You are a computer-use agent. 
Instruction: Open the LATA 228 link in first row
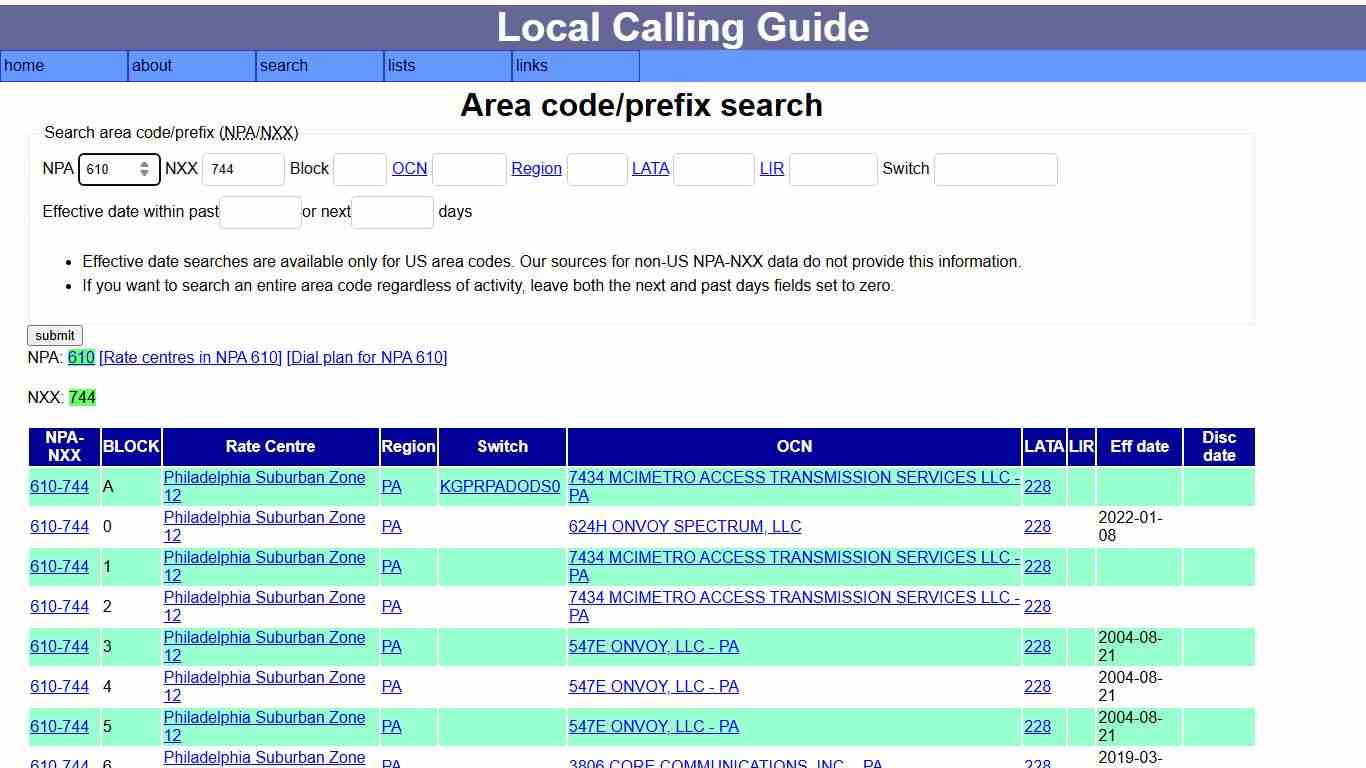point(1037,487)
